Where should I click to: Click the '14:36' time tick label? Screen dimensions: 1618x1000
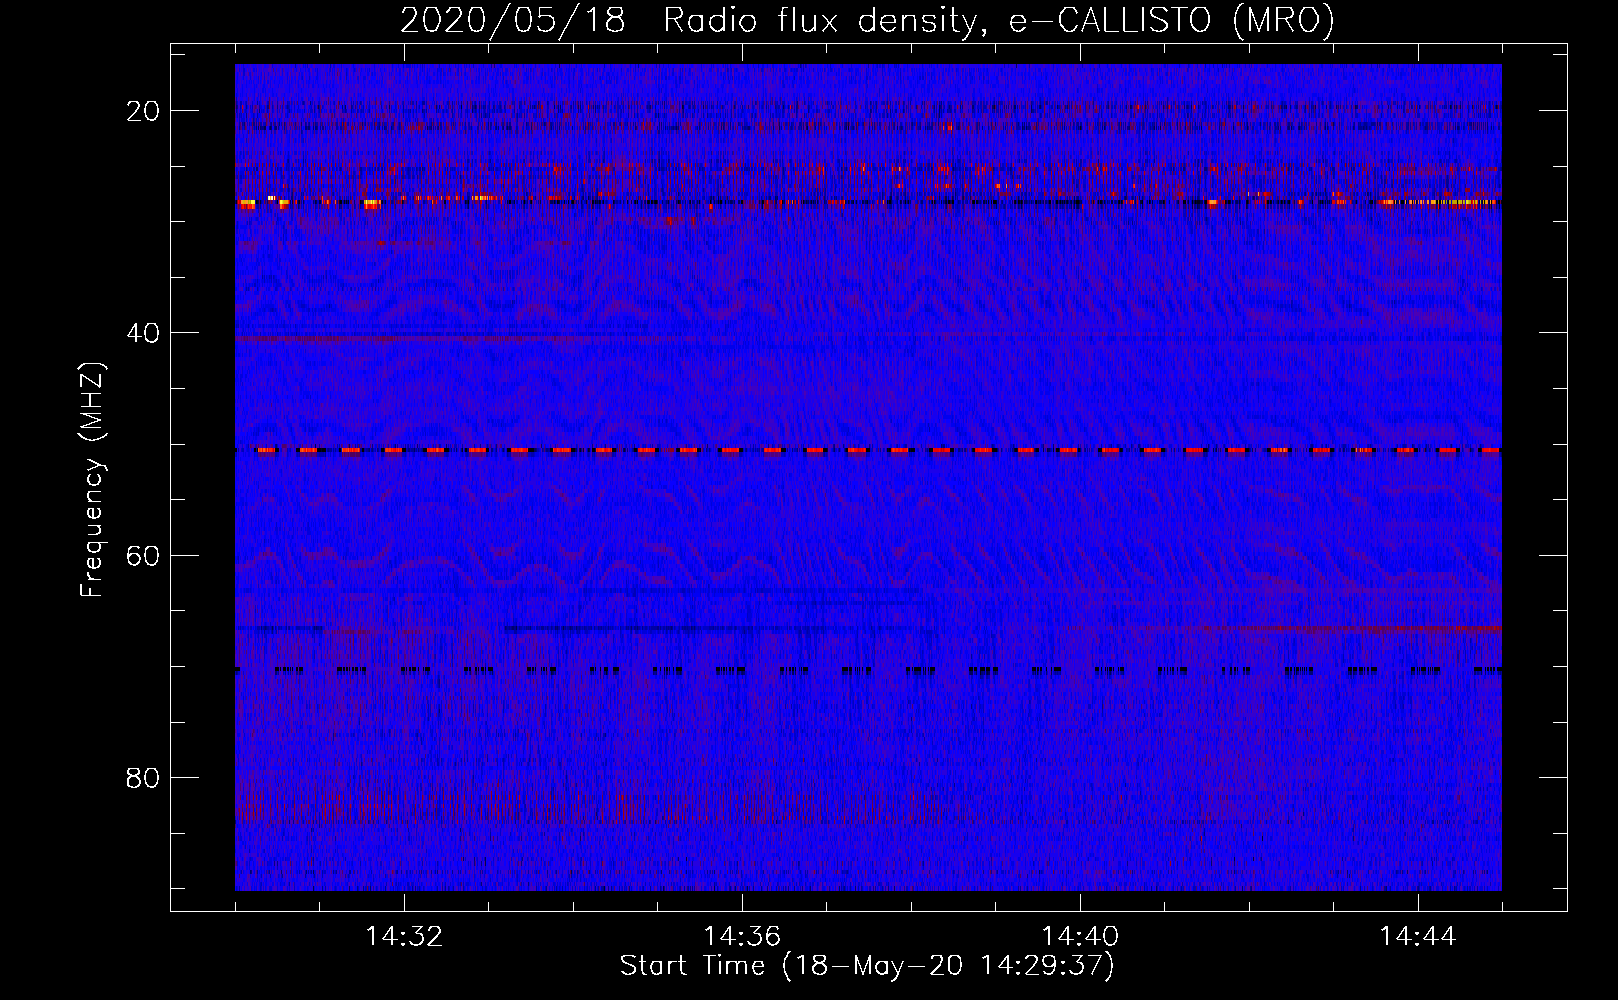pyautogui.click(x=742, y=937)
